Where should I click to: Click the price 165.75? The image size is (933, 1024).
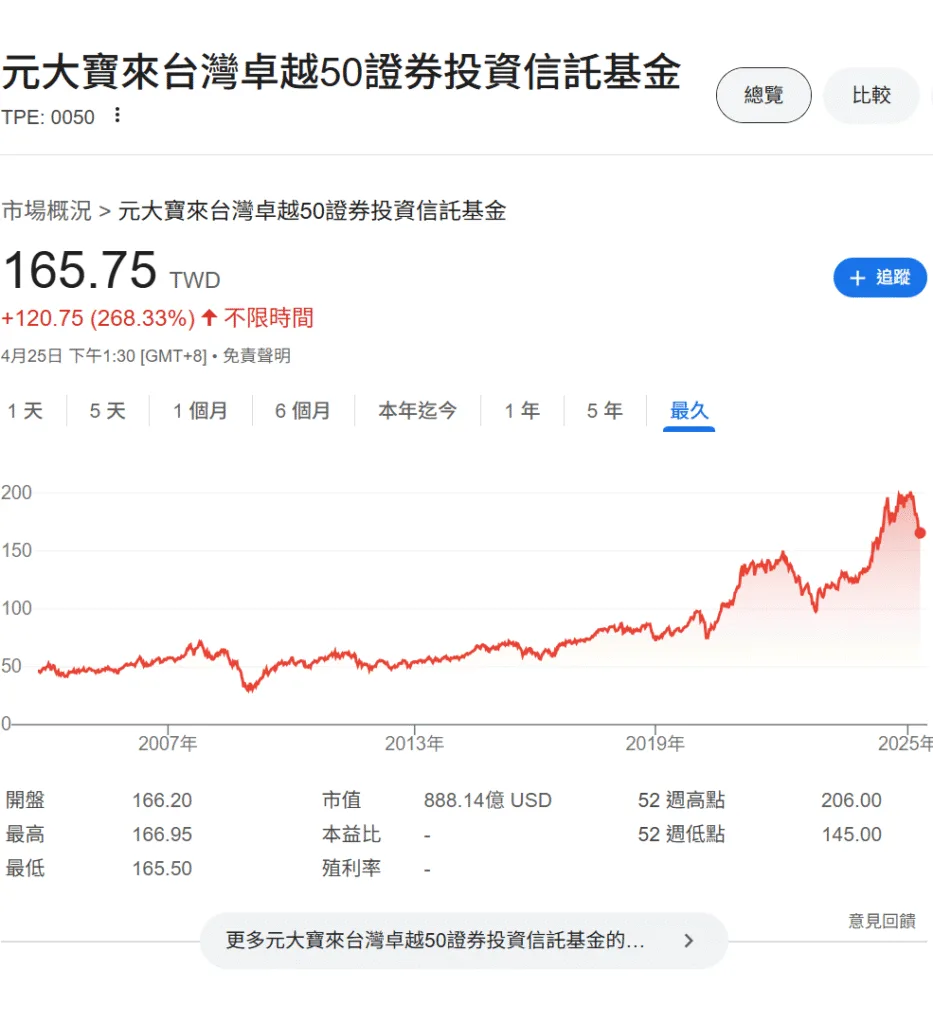point(80,270)
